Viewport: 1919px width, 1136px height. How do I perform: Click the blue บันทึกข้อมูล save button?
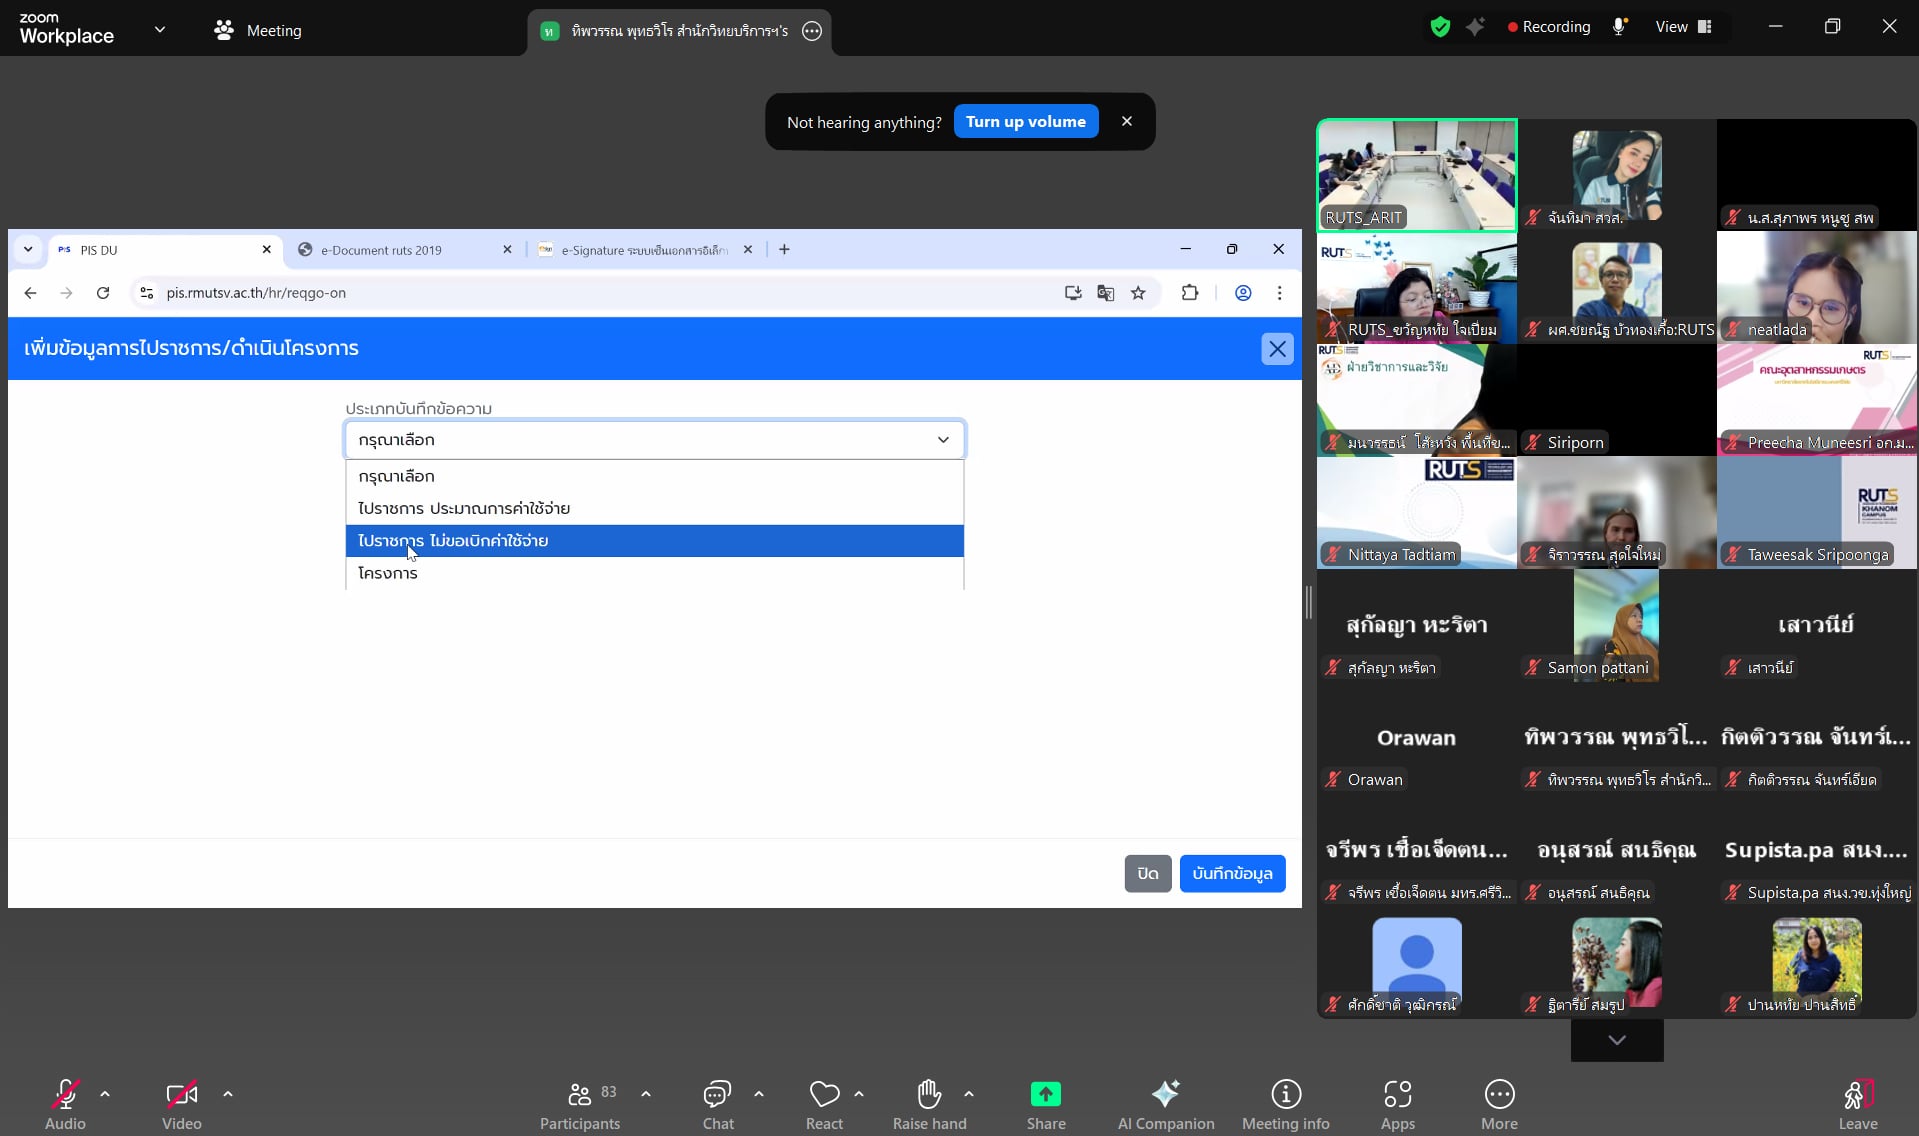(x=1231, y=873)
